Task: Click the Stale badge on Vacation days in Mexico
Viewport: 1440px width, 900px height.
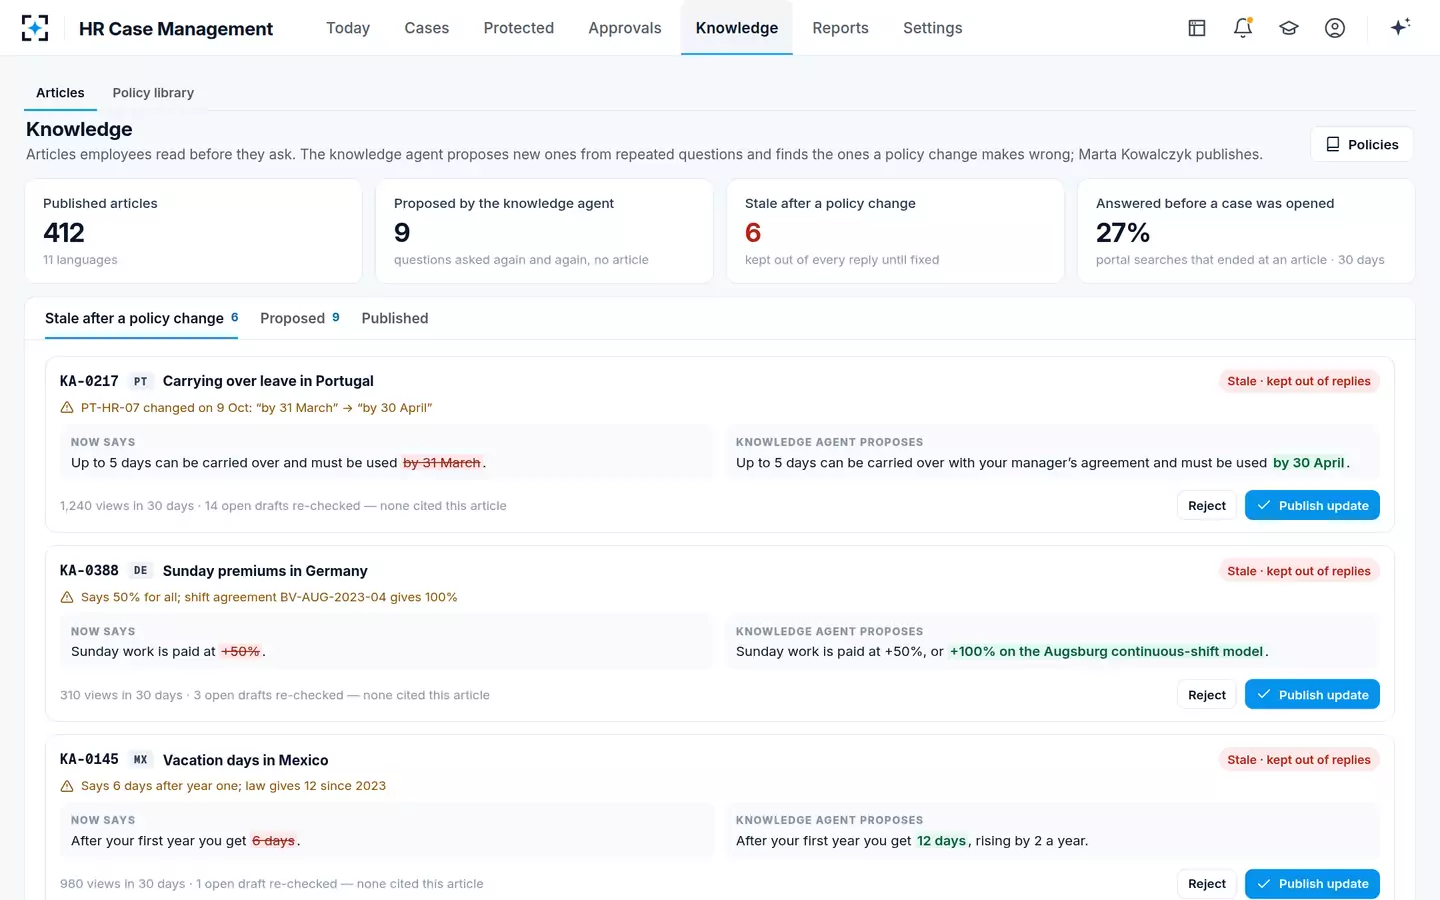Action: coord(1299,760)
